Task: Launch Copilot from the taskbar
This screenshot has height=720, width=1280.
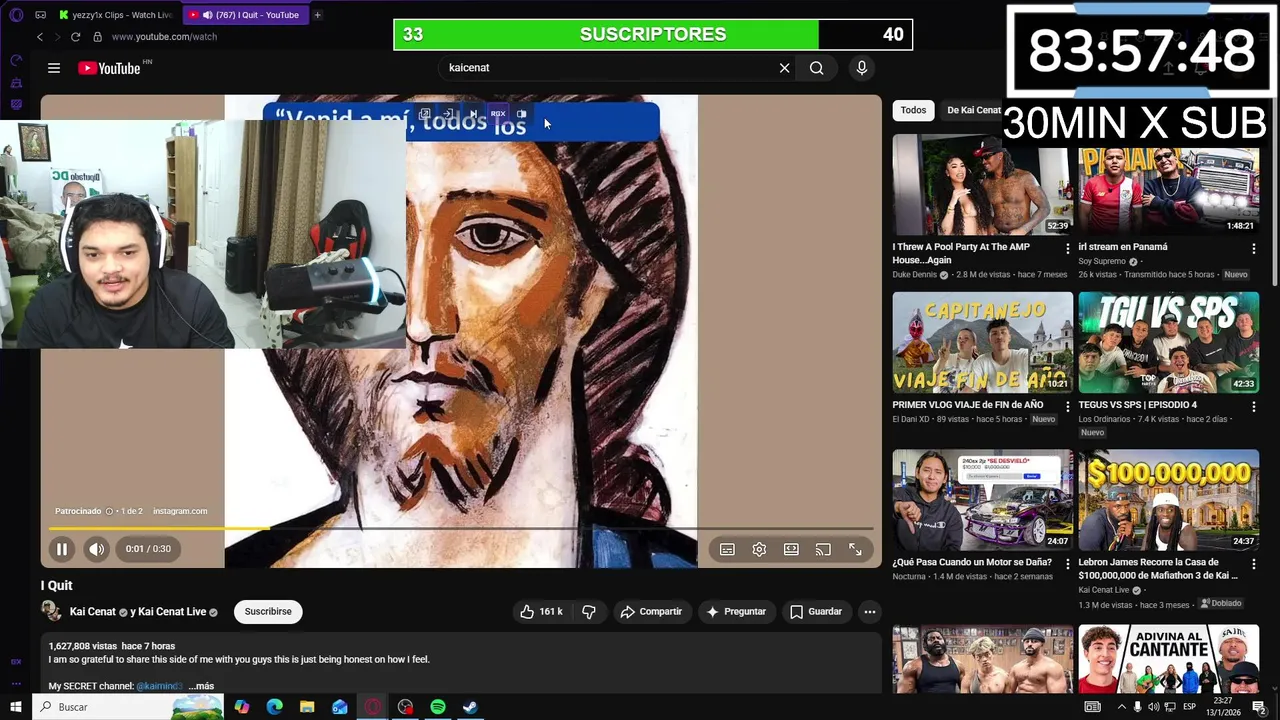Action: (242, 707)
